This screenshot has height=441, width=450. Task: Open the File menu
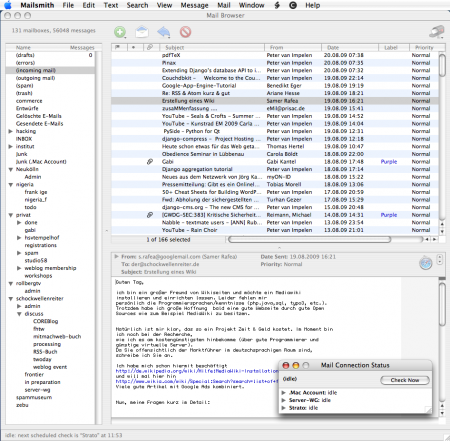point(68,5)
